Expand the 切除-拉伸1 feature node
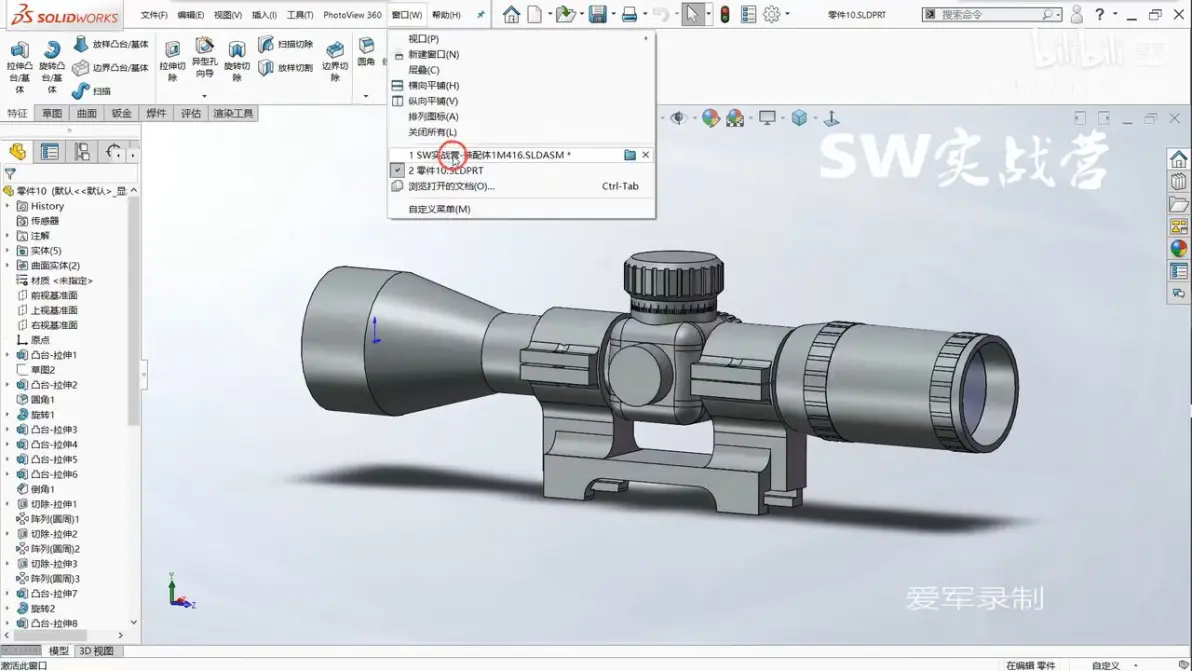This screenshot has width=1192, height=671. [x=8, y=504]
